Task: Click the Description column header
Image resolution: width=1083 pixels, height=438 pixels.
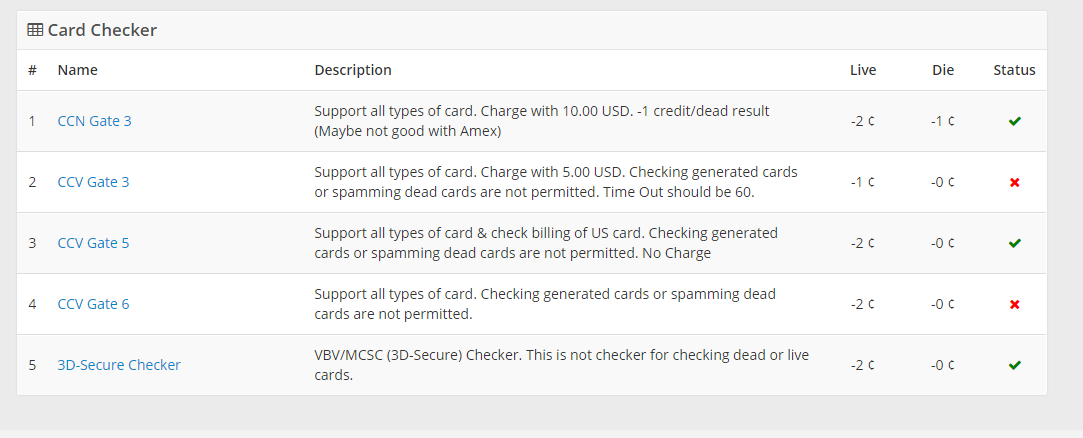Action: tap(353, 70)
